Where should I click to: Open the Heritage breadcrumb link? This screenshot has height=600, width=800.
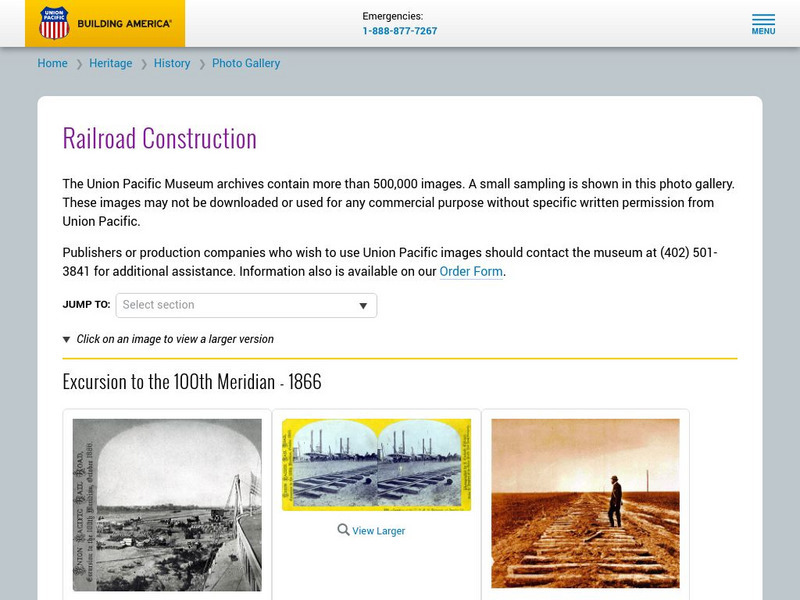(112, 63)
